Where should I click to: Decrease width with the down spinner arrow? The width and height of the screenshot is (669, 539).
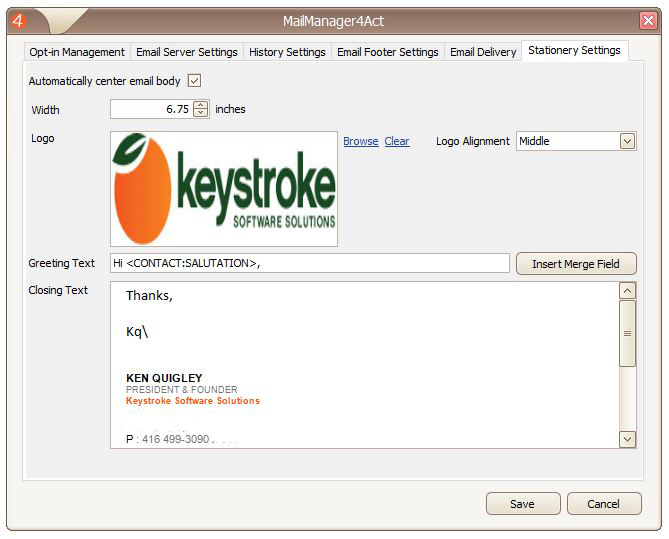click(x=201, y=113)
